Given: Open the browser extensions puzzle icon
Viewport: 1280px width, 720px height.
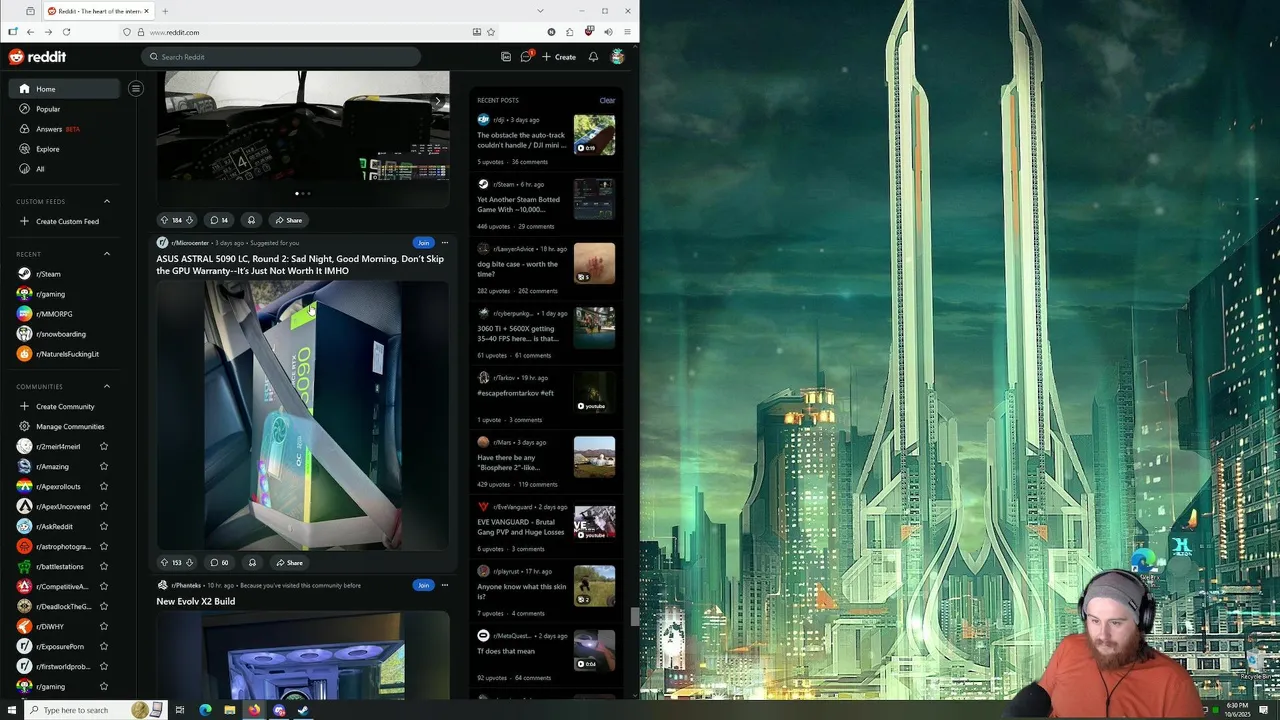Looking at the screenshot, I should tap(570, 32).
